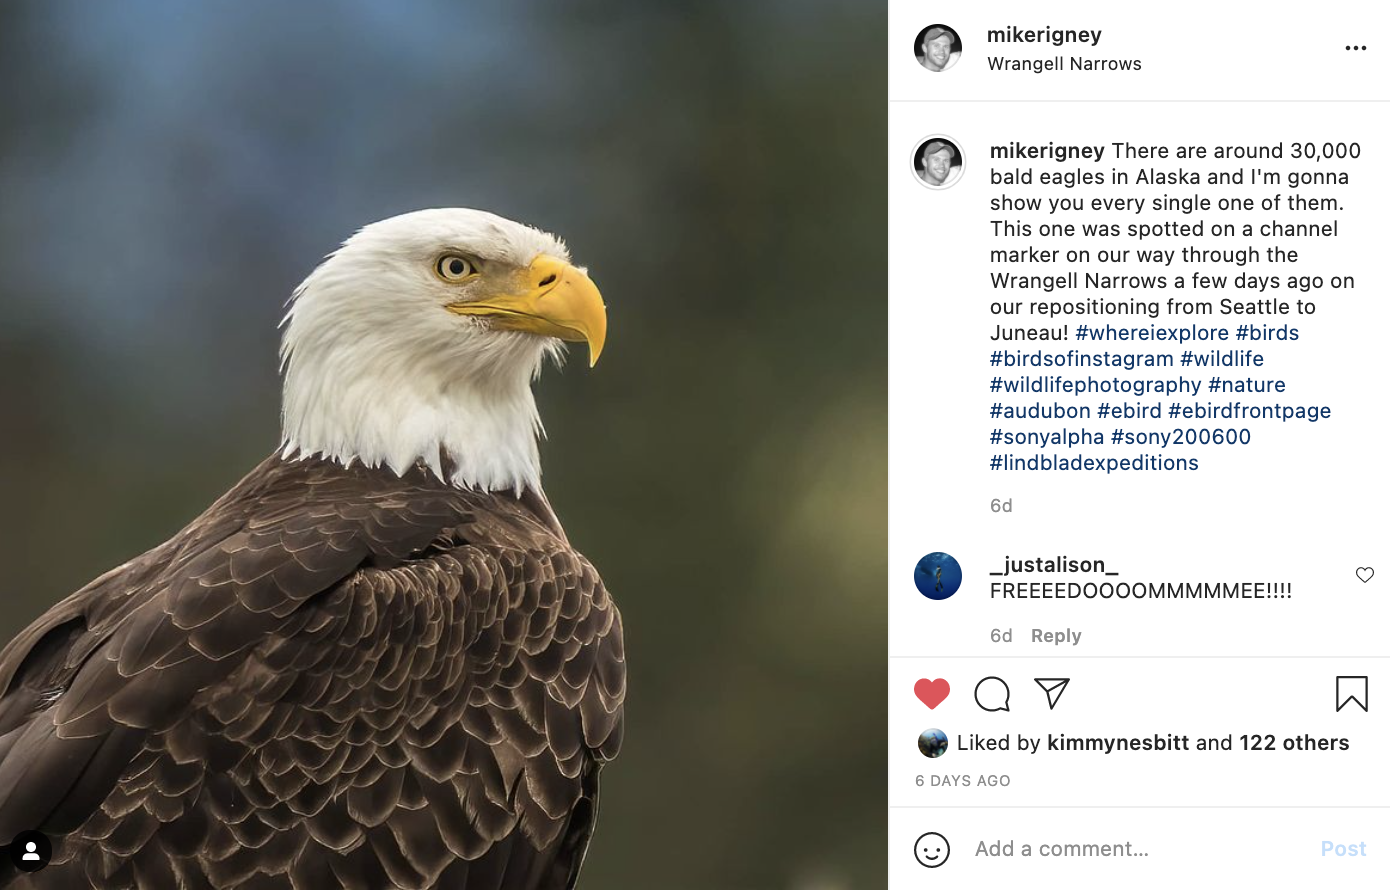This screenshot has width=1390, height=890.
Task: Open _justalison_ profile avatar
Action: pos(938,576)
